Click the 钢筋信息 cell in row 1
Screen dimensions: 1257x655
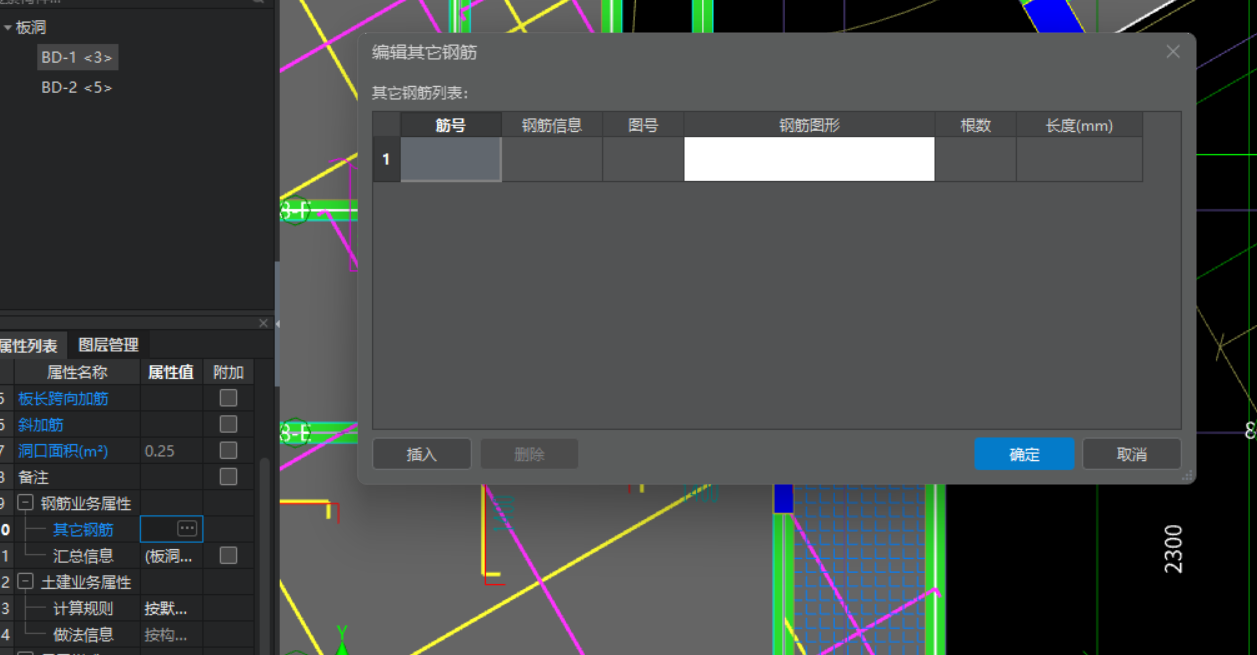pyautogui.click(x=552, y=159)
